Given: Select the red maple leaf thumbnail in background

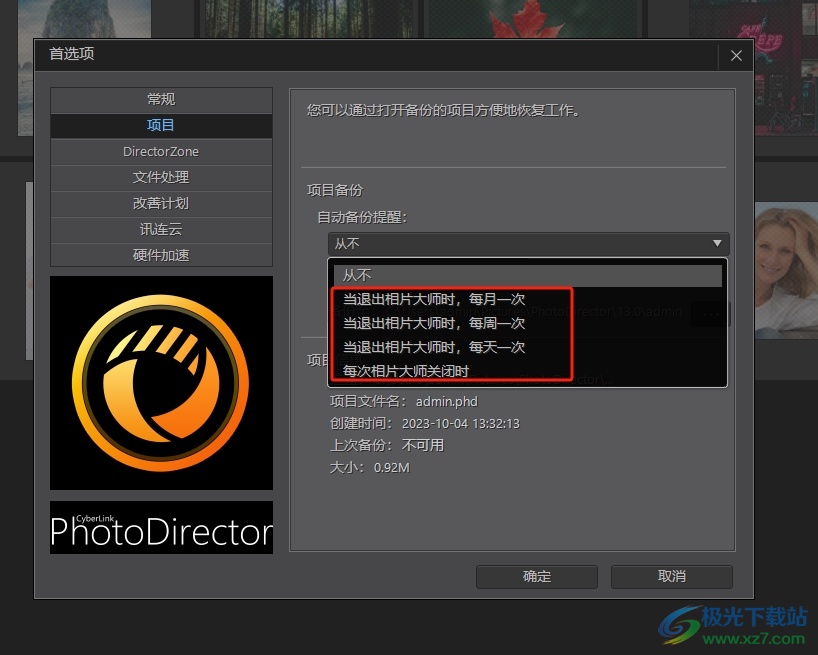Looking at the screenshot, I should [x=533, y=19].
